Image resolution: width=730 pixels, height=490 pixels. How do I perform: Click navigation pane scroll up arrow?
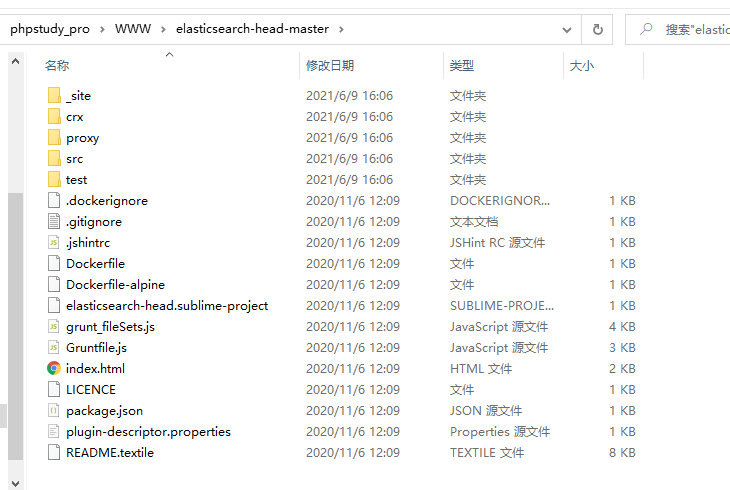(x=15, y=61)
